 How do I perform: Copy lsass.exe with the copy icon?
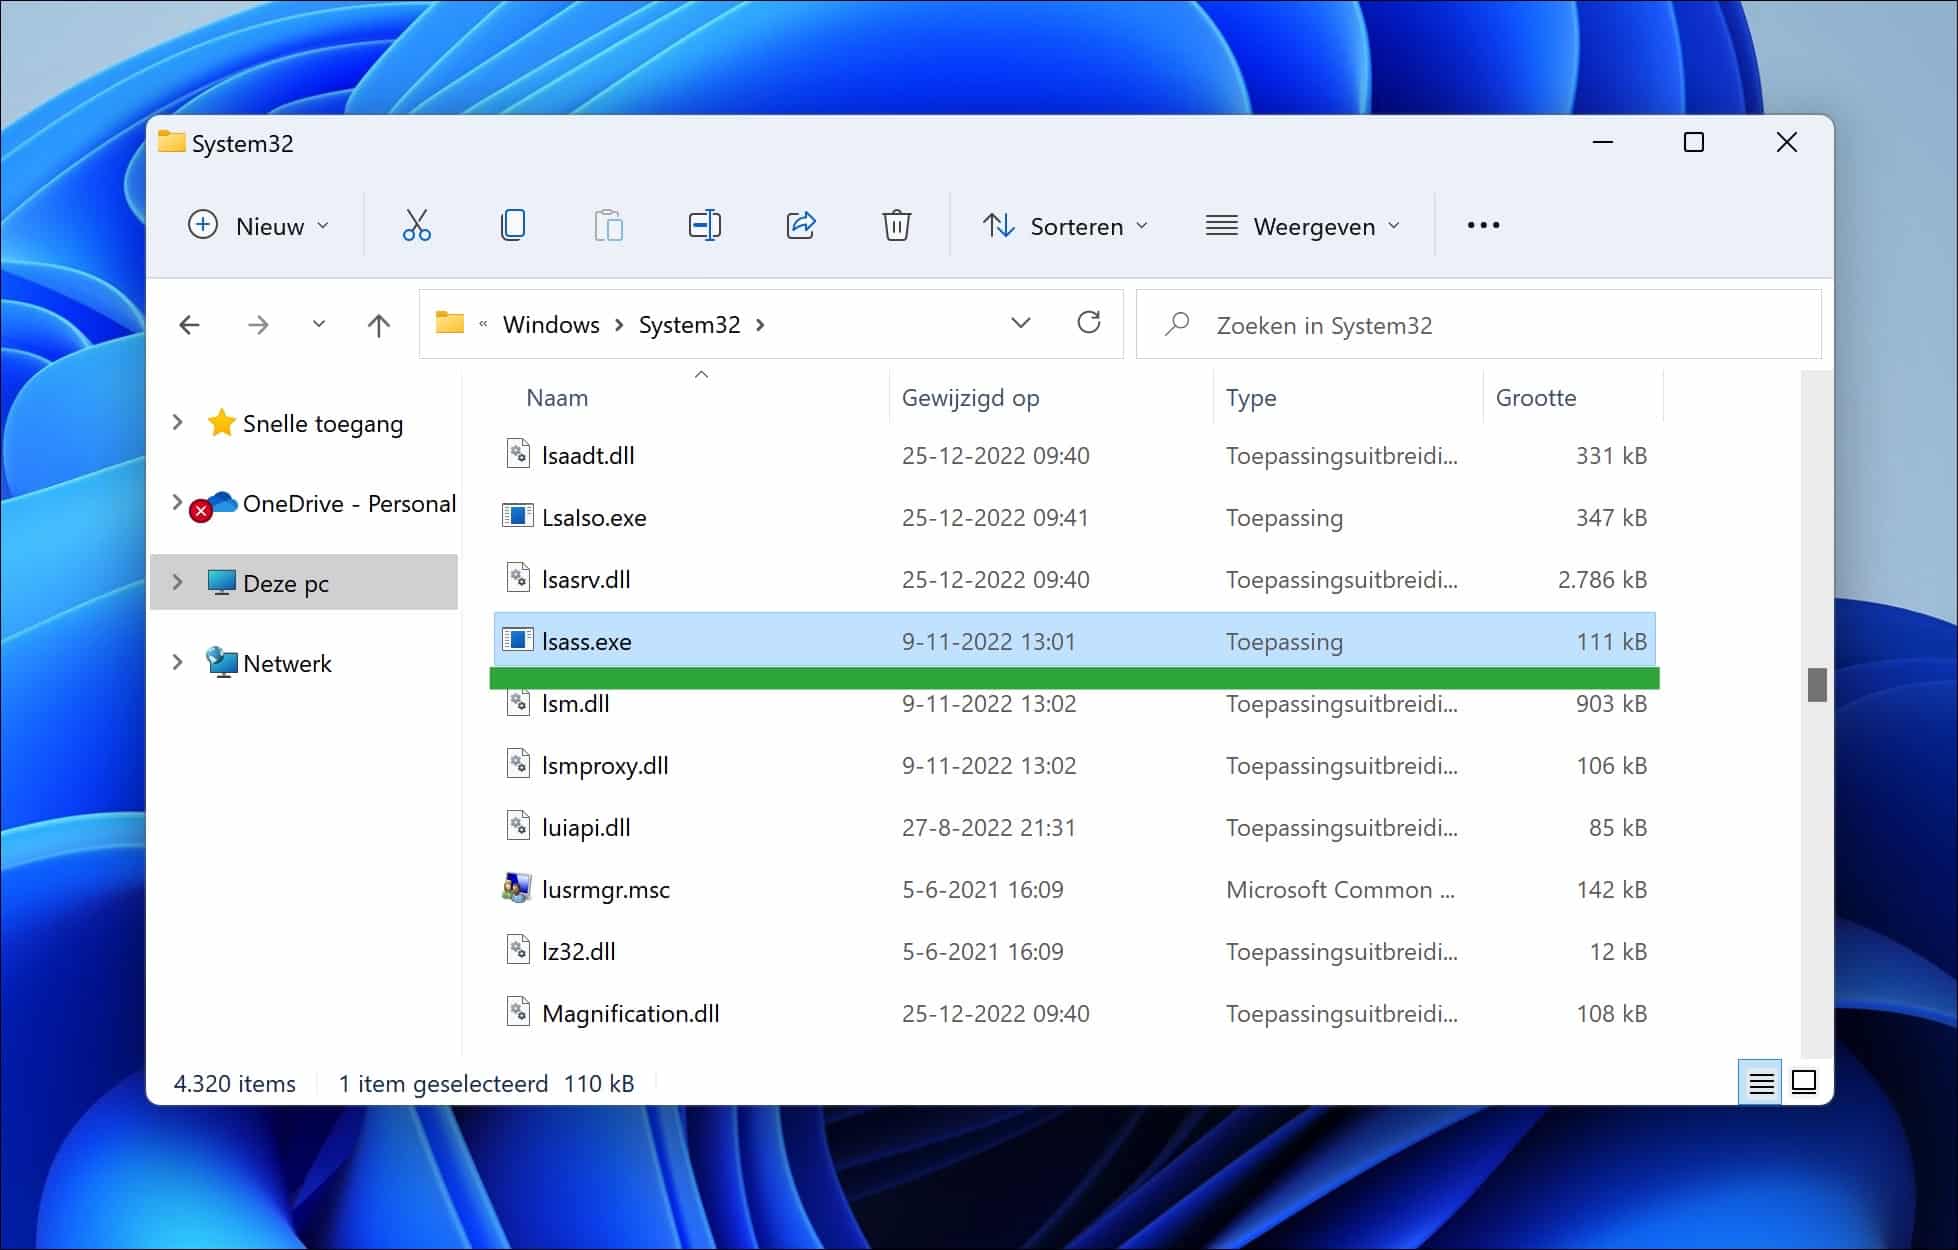tap(512, 225)
